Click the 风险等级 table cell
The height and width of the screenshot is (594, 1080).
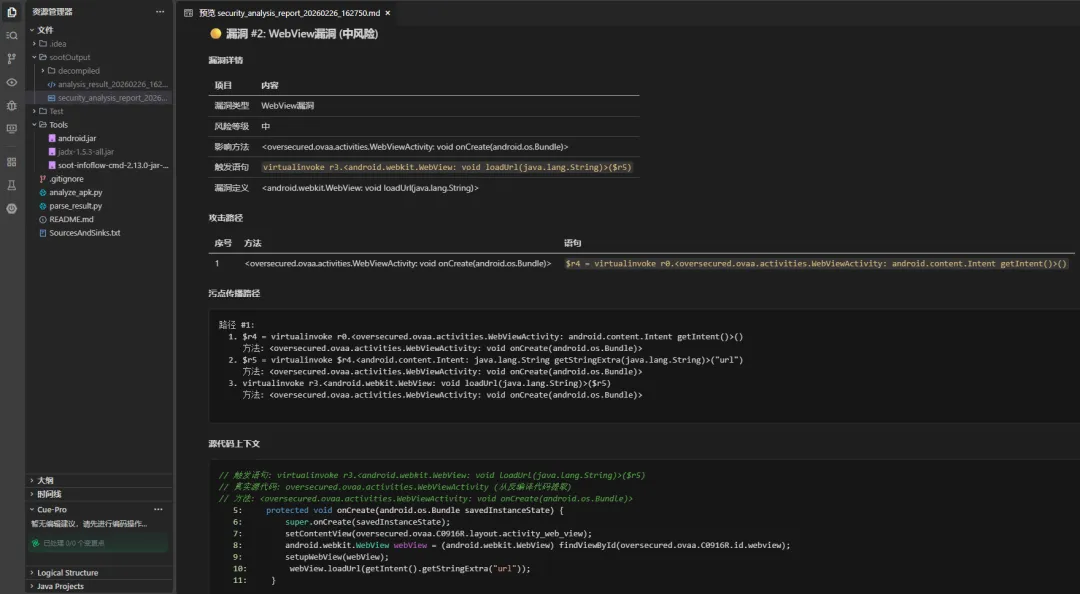click(x=231, y=126)
